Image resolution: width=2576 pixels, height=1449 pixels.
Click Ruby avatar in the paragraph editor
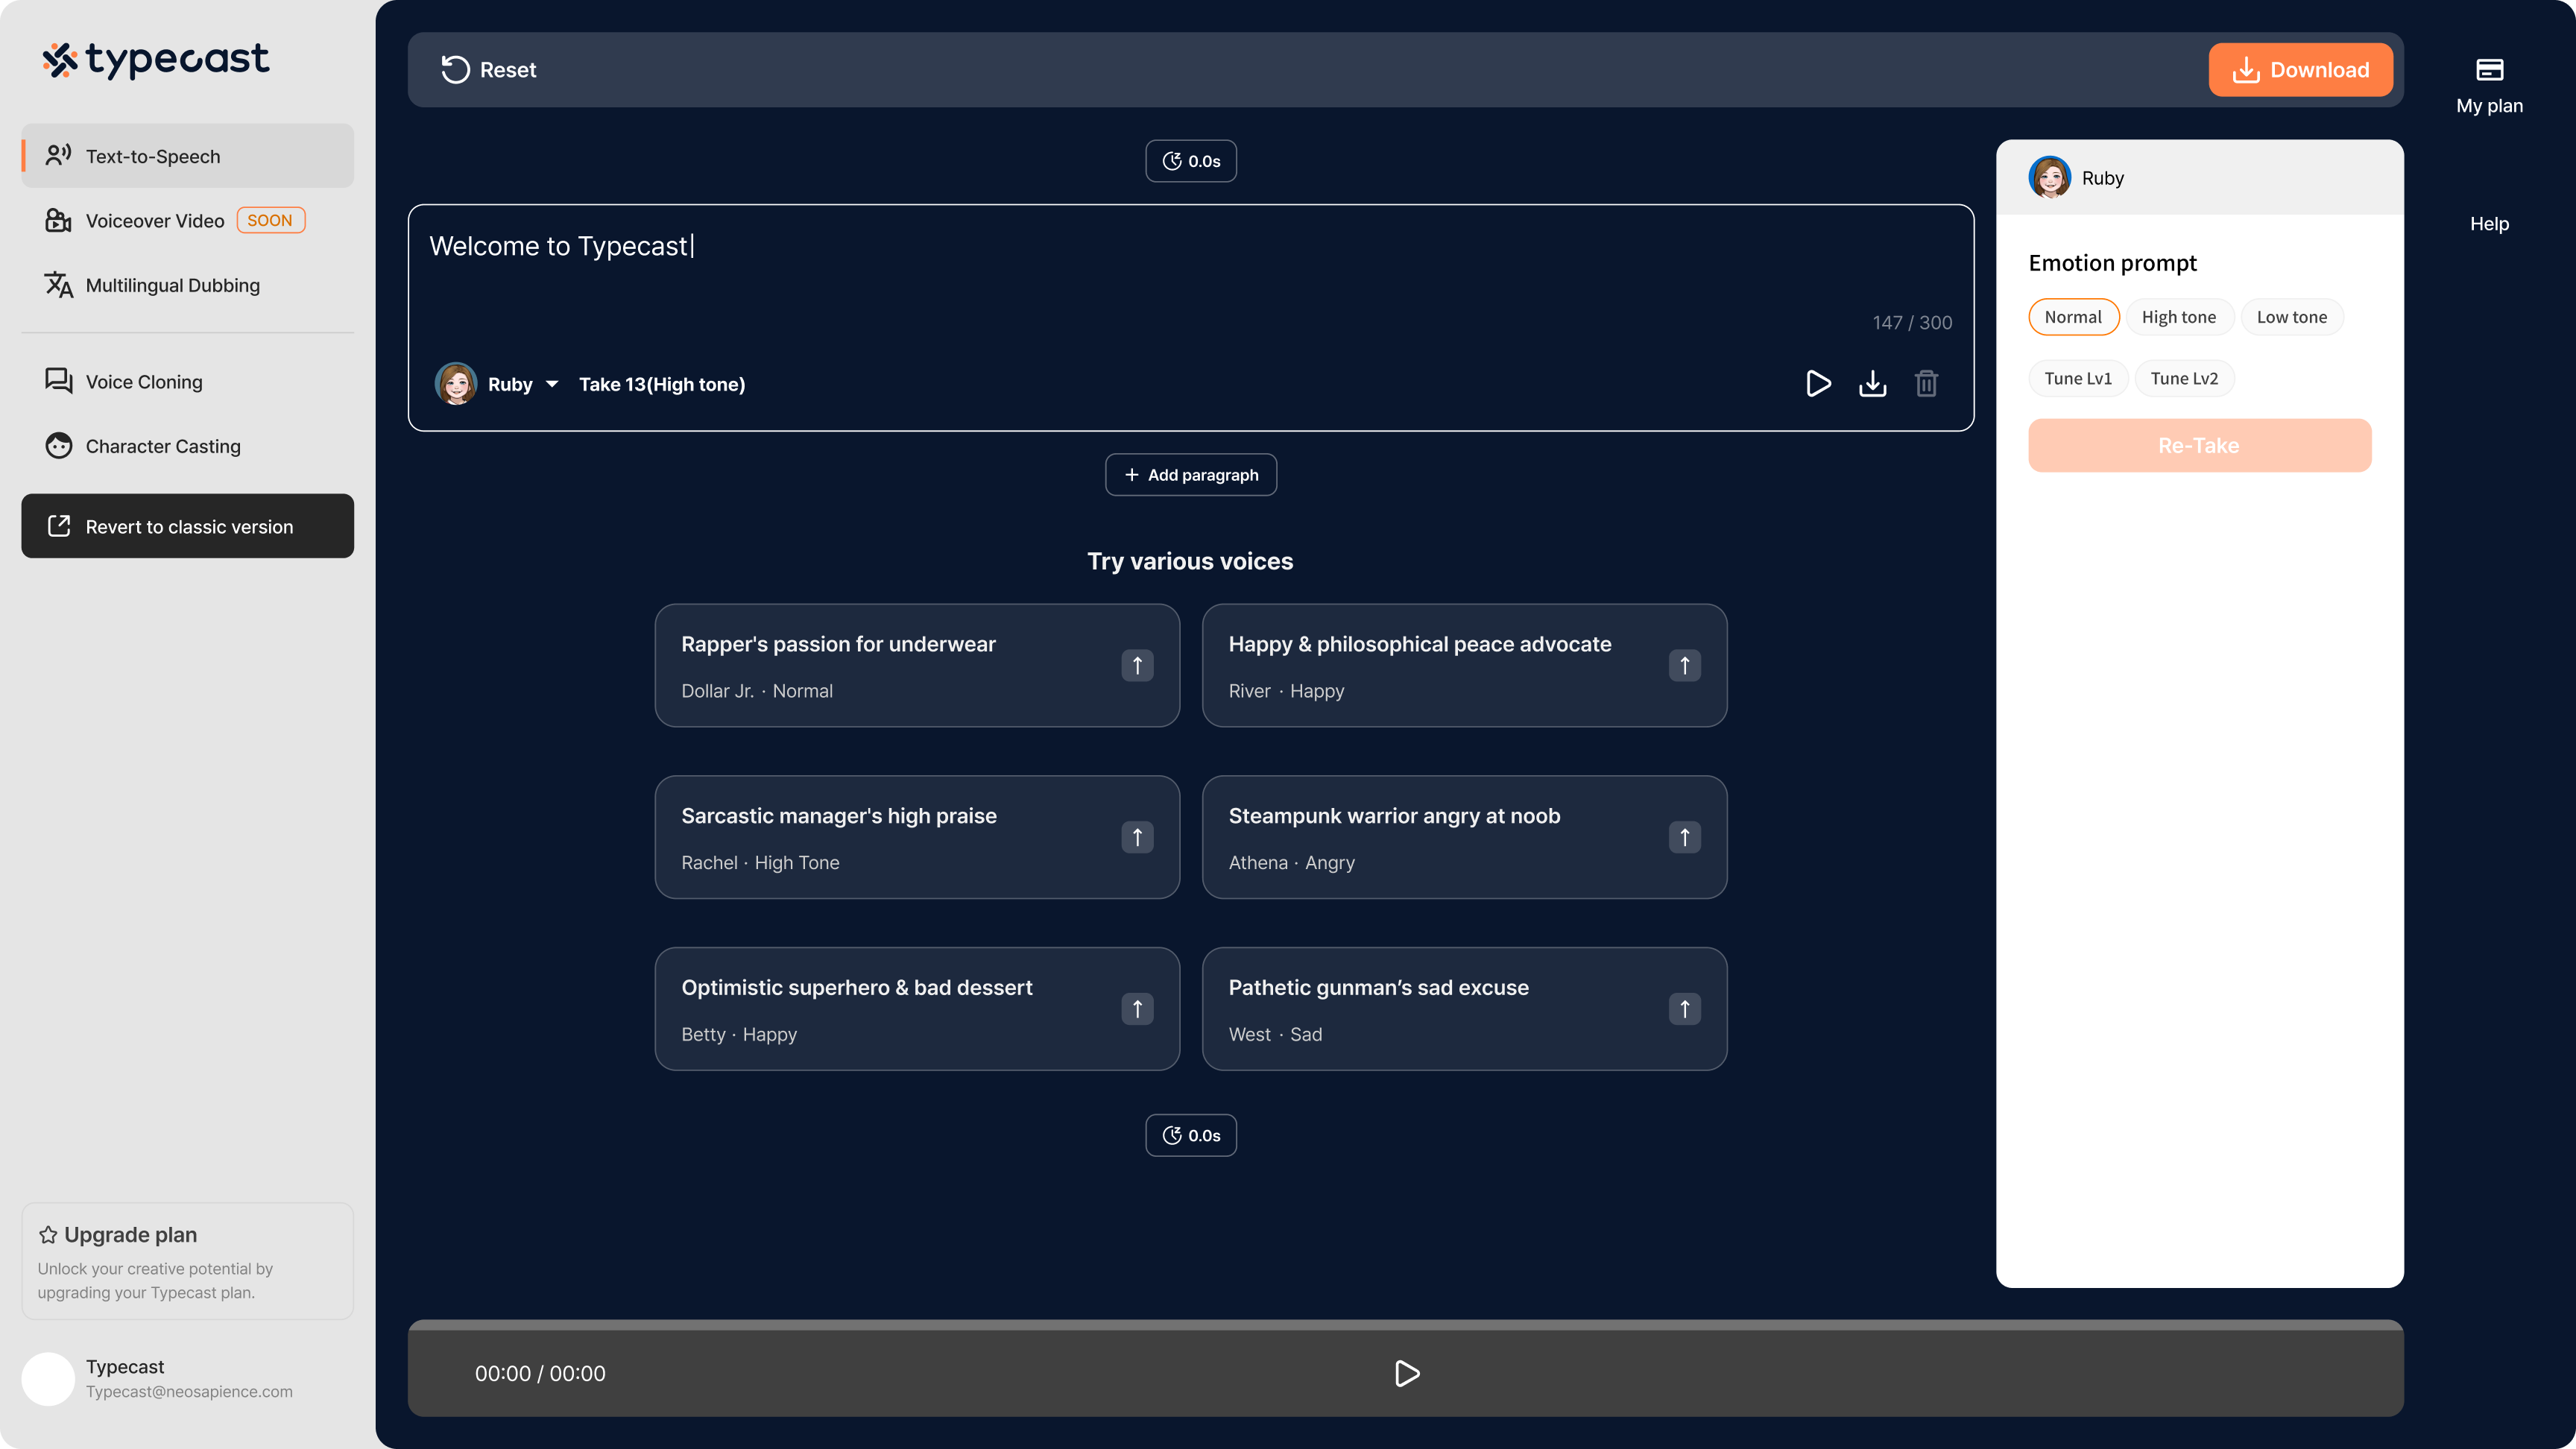(x=456, y=384)
